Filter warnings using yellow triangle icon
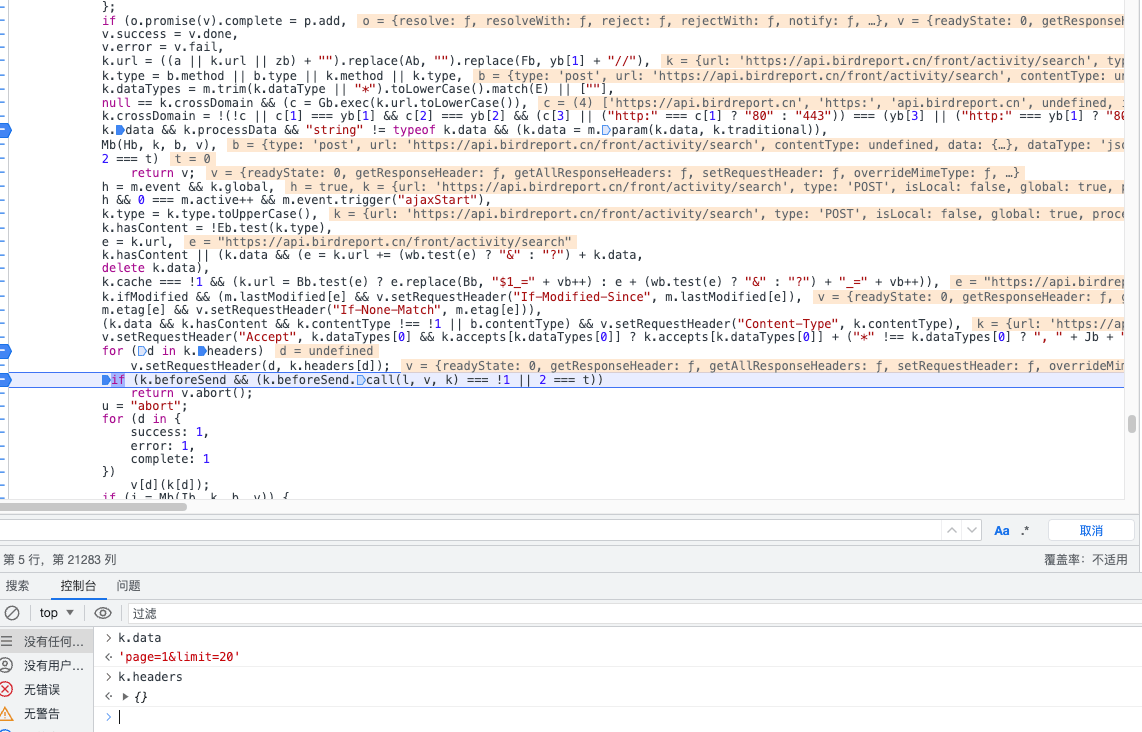 point(7,713)
